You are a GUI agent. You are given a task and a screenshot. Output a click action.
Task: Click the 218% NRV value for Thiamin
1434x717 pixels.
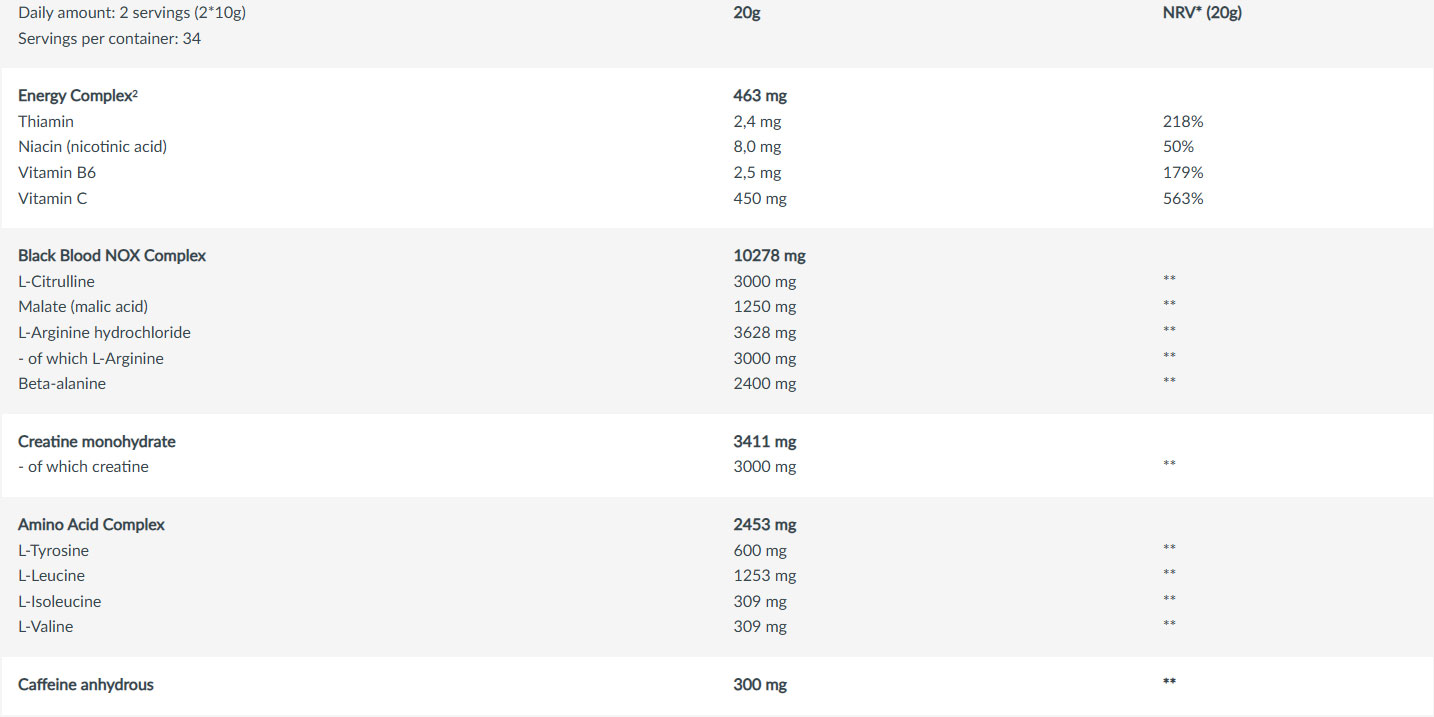tap(1183, 121)
